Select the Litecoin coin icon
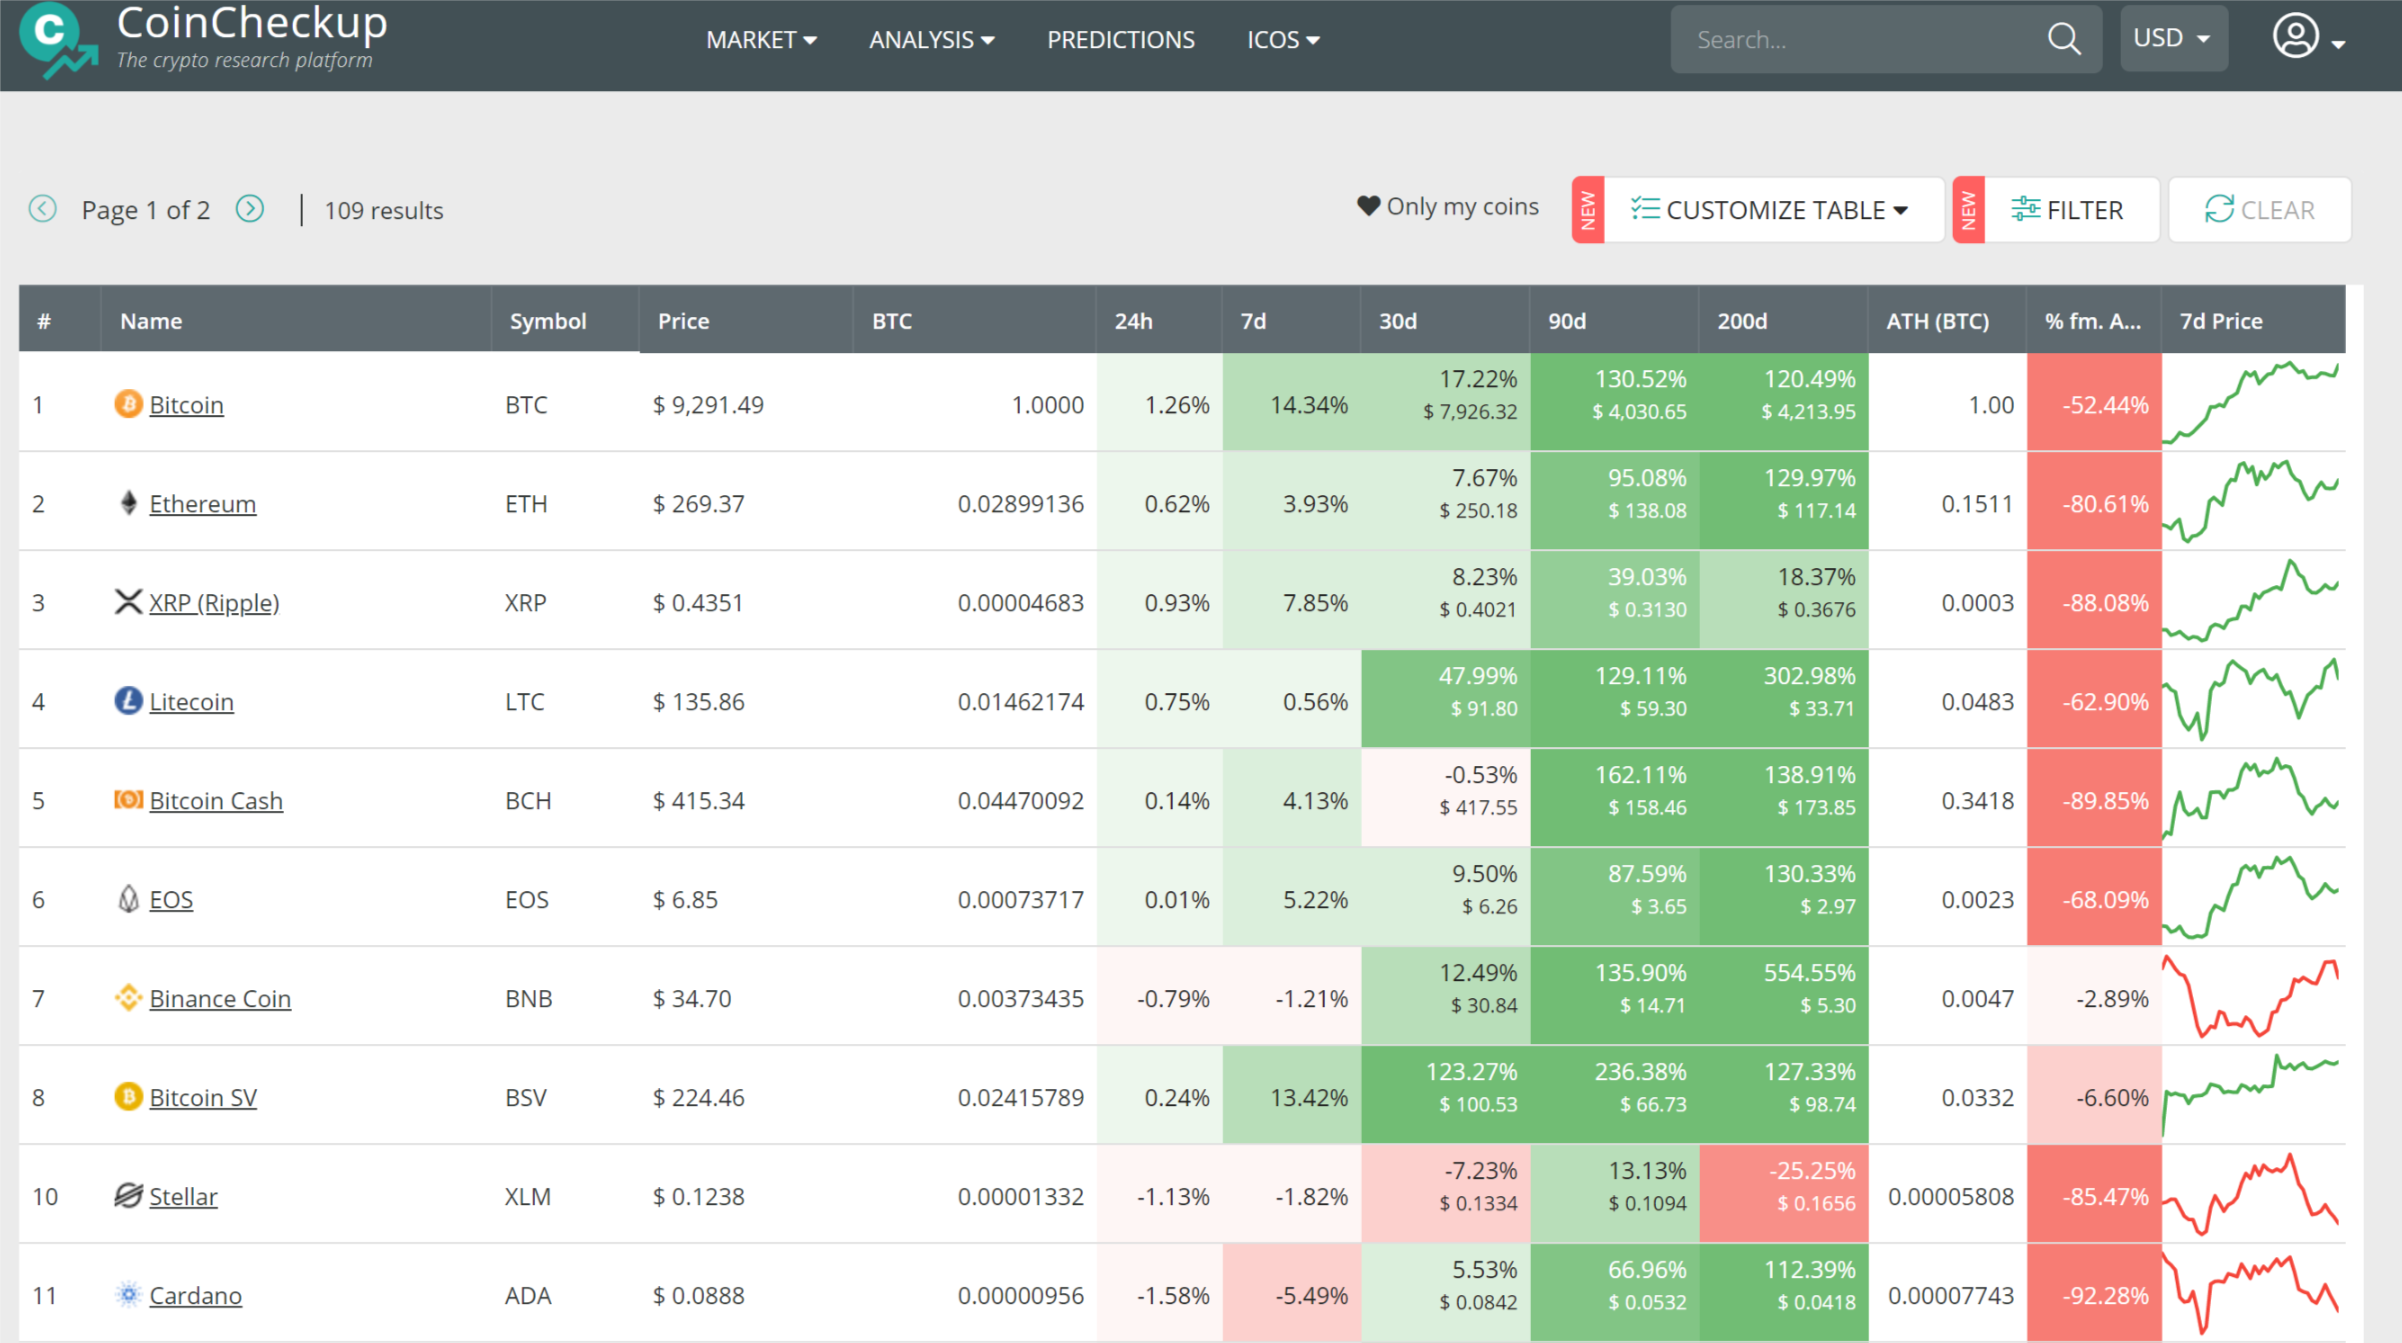Viewport: 2402px width, 1343px height. pos(128,701)
